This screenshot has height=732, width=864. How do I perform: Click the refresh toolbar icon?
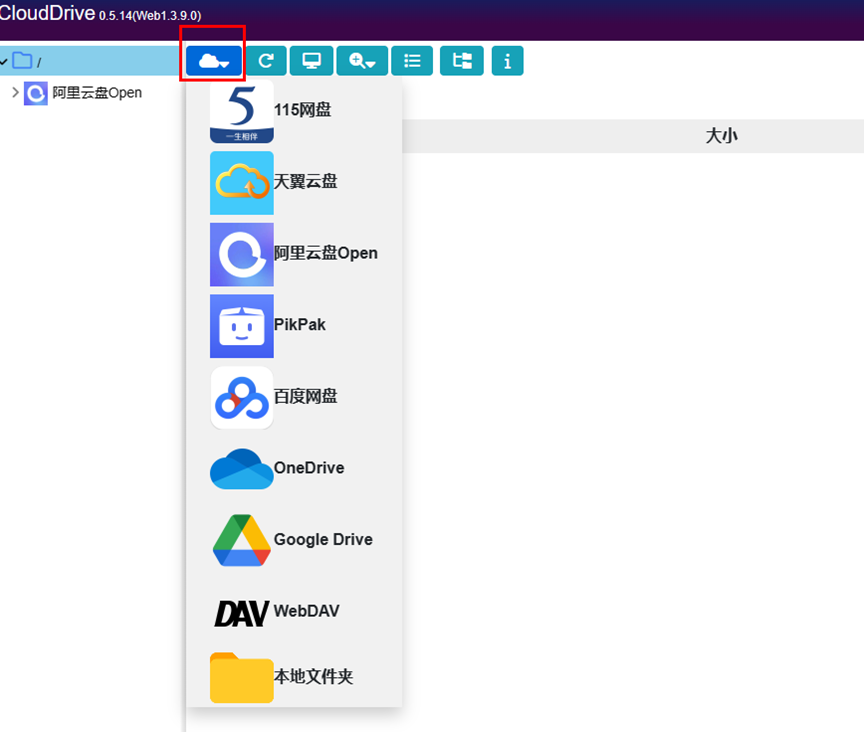(266, 61)
